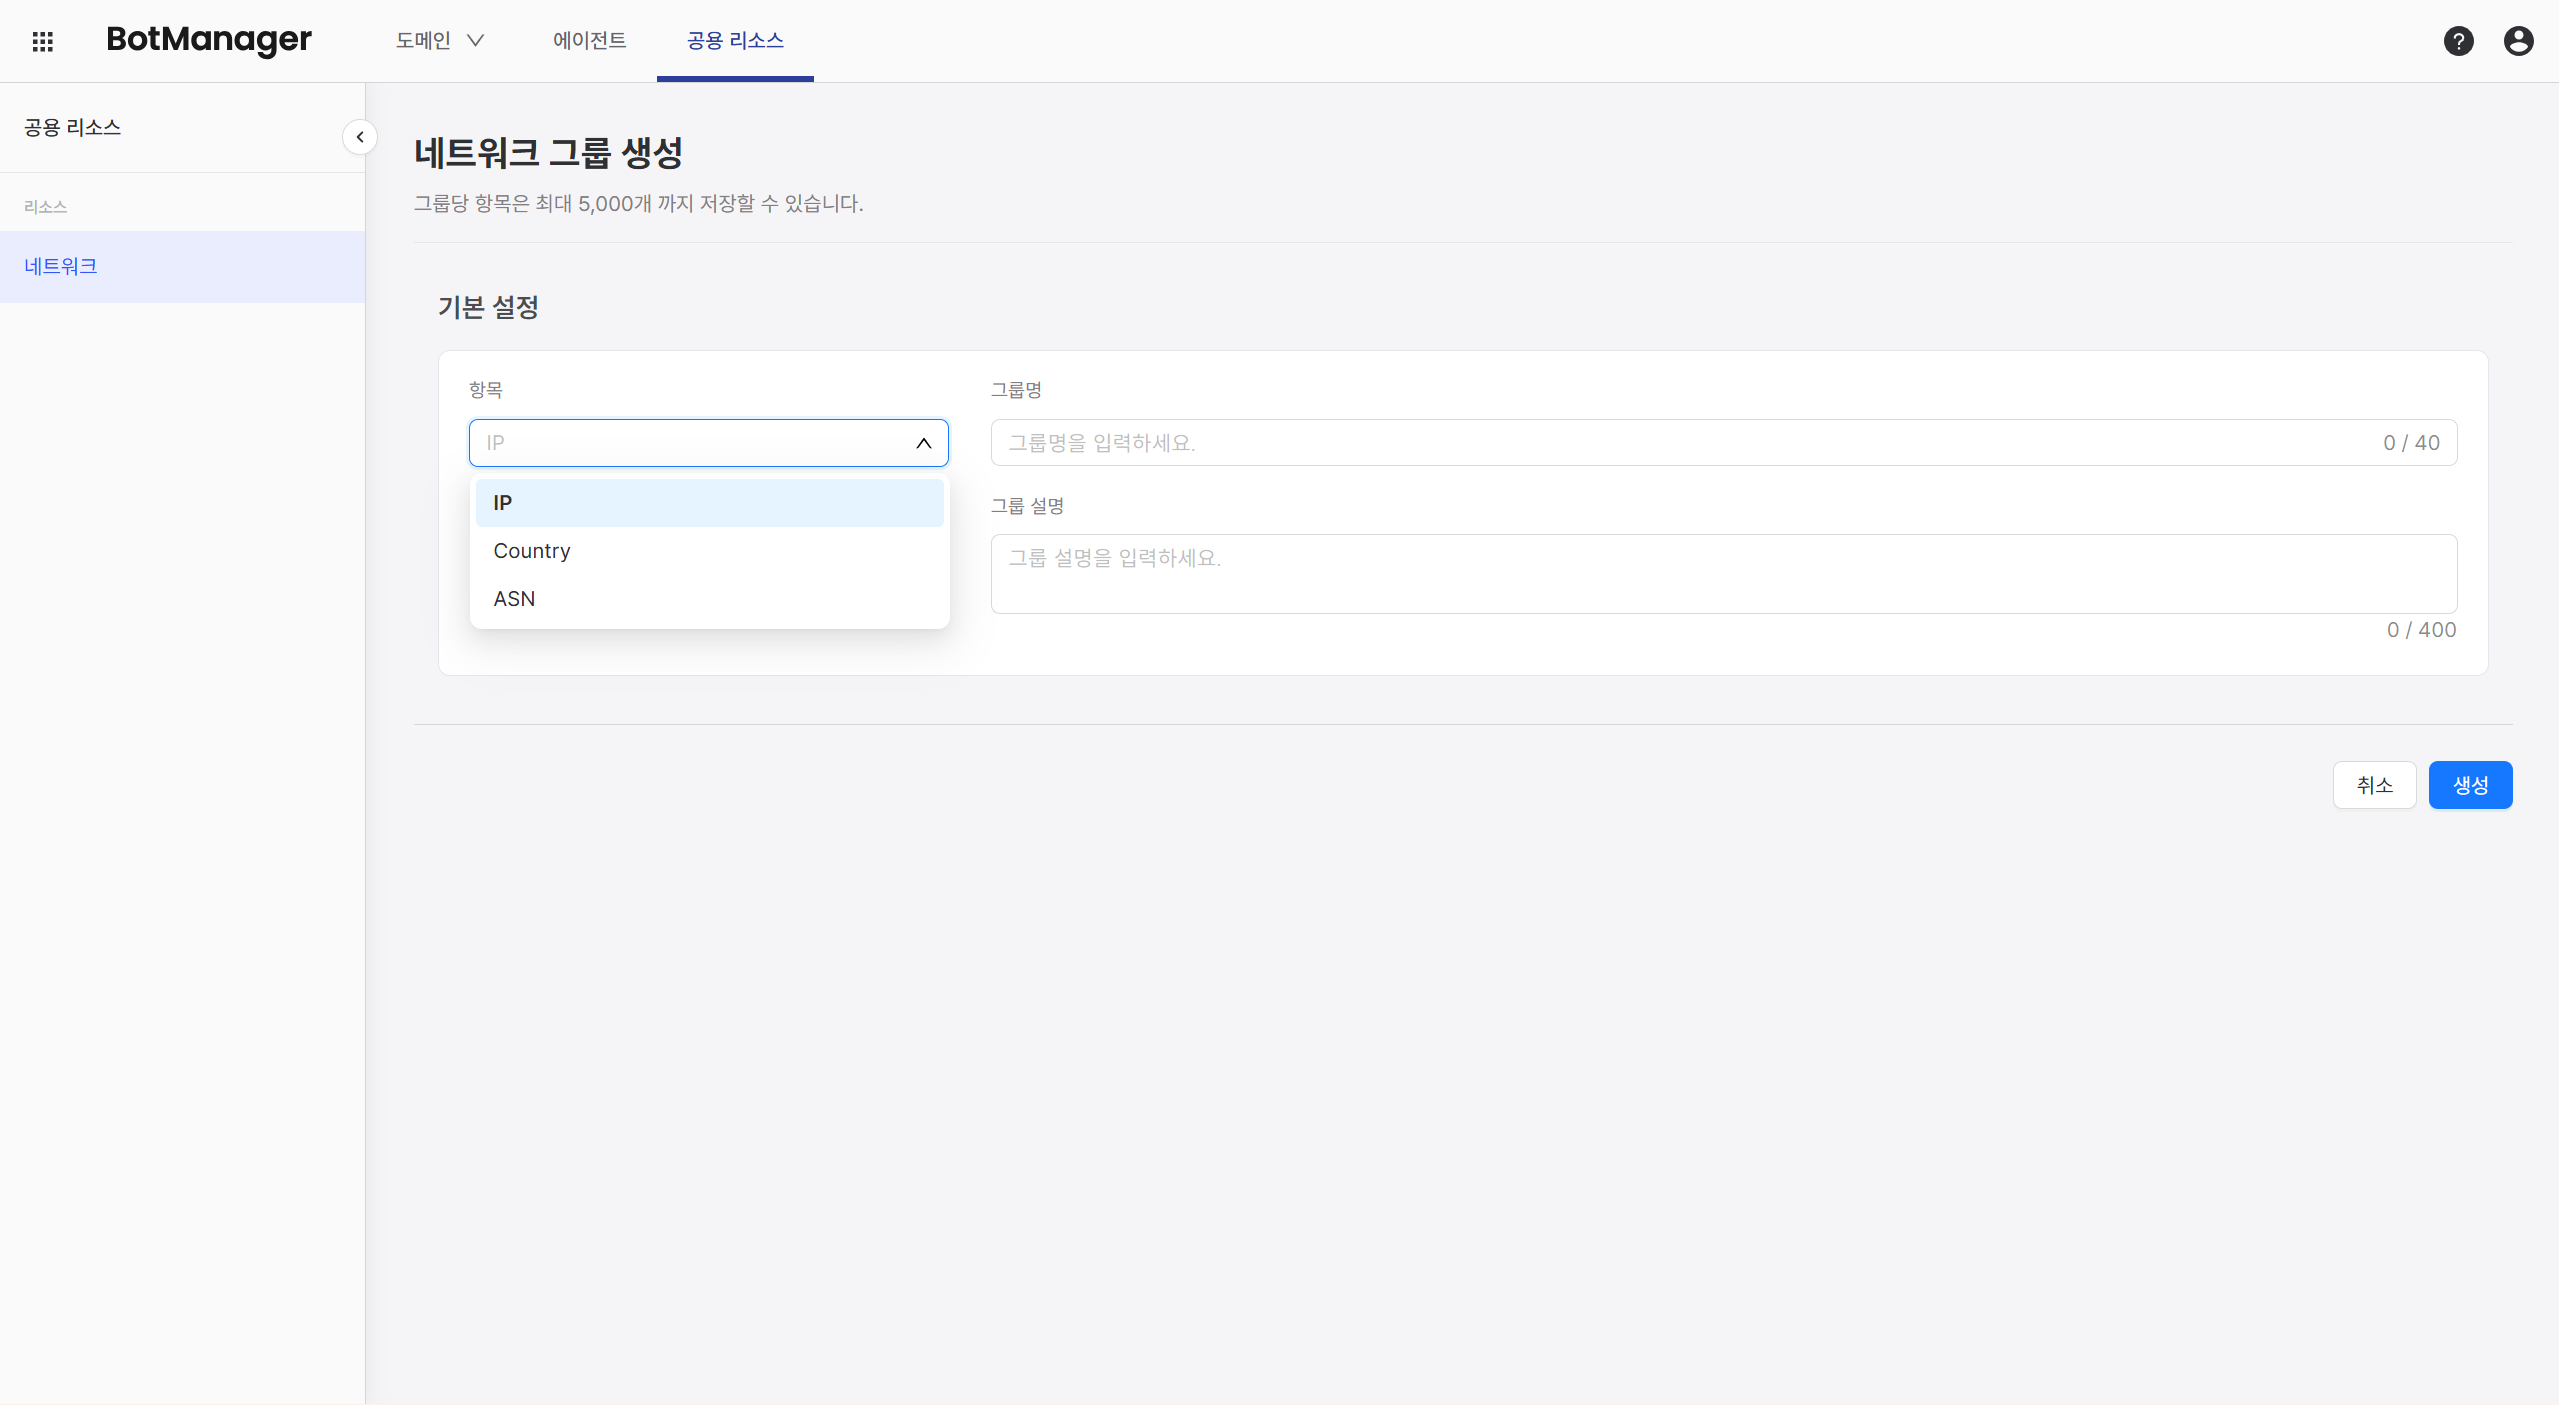
Task: Click the BotManager logo
Action: point(209,40)
